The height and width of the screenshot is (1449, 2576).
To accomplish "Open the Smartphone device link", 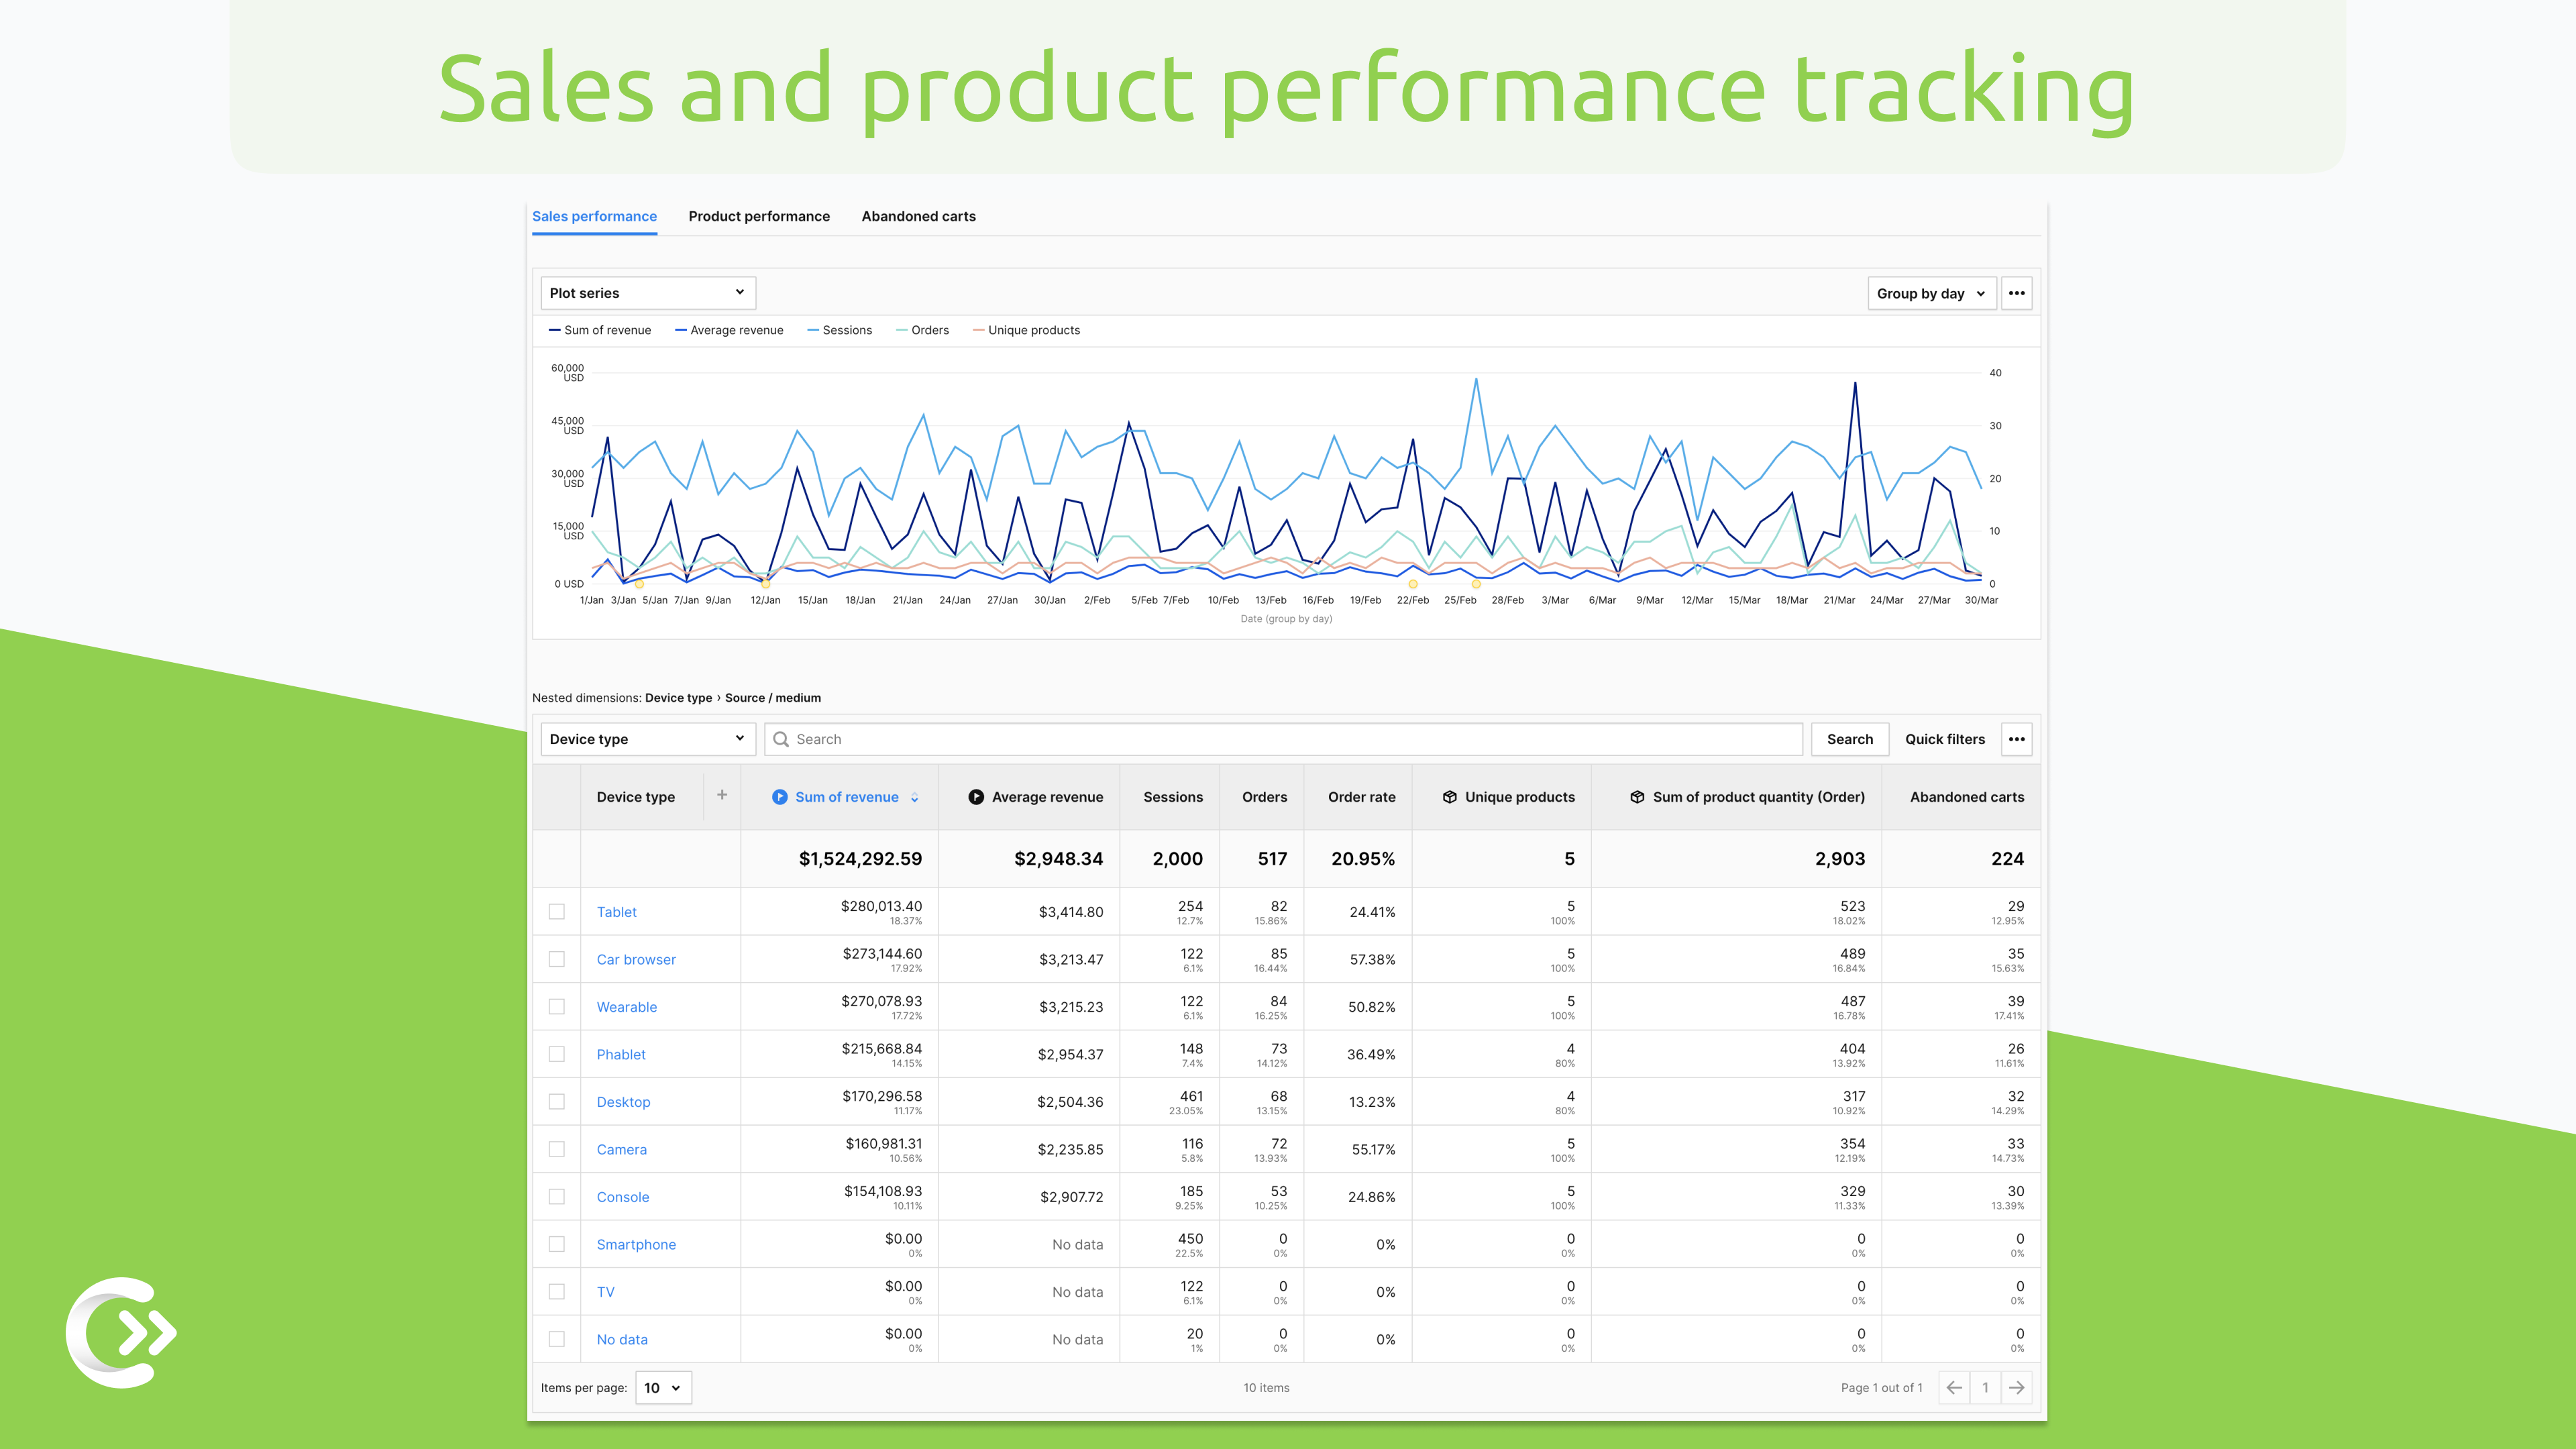I will [636, 1244].
